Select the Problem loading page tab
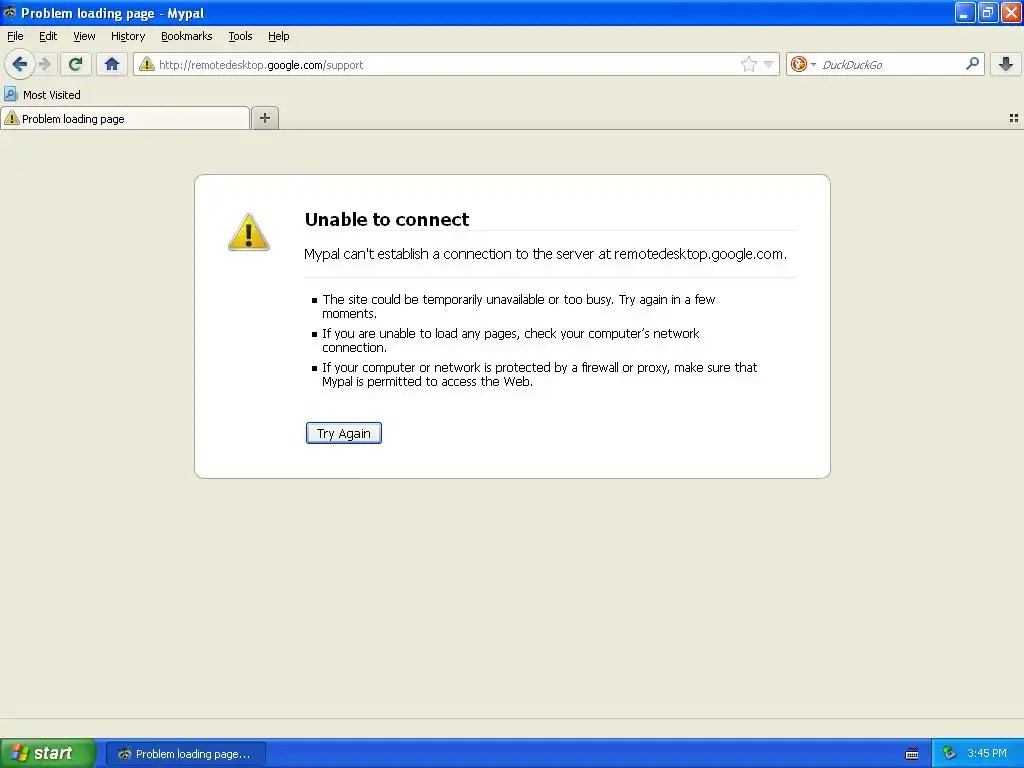This screenshot has width=1024, height=768. pos(125,119)
